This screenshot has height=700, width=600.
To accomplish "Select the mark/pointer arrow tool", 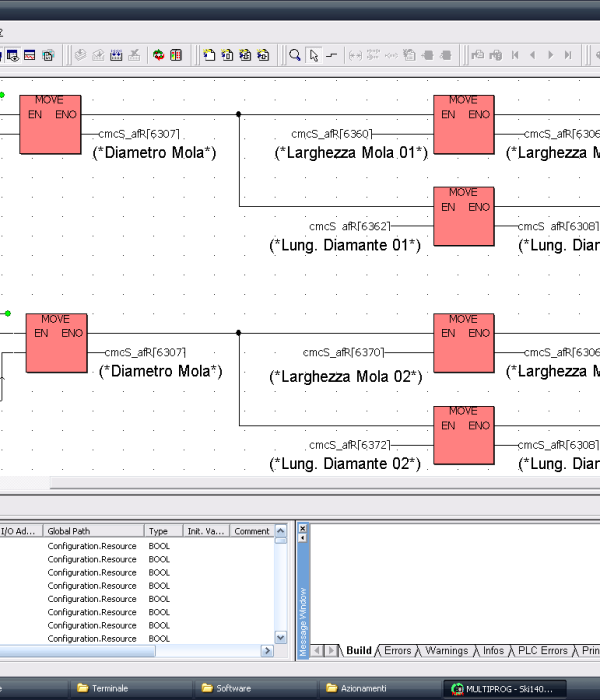I will 314,55.
